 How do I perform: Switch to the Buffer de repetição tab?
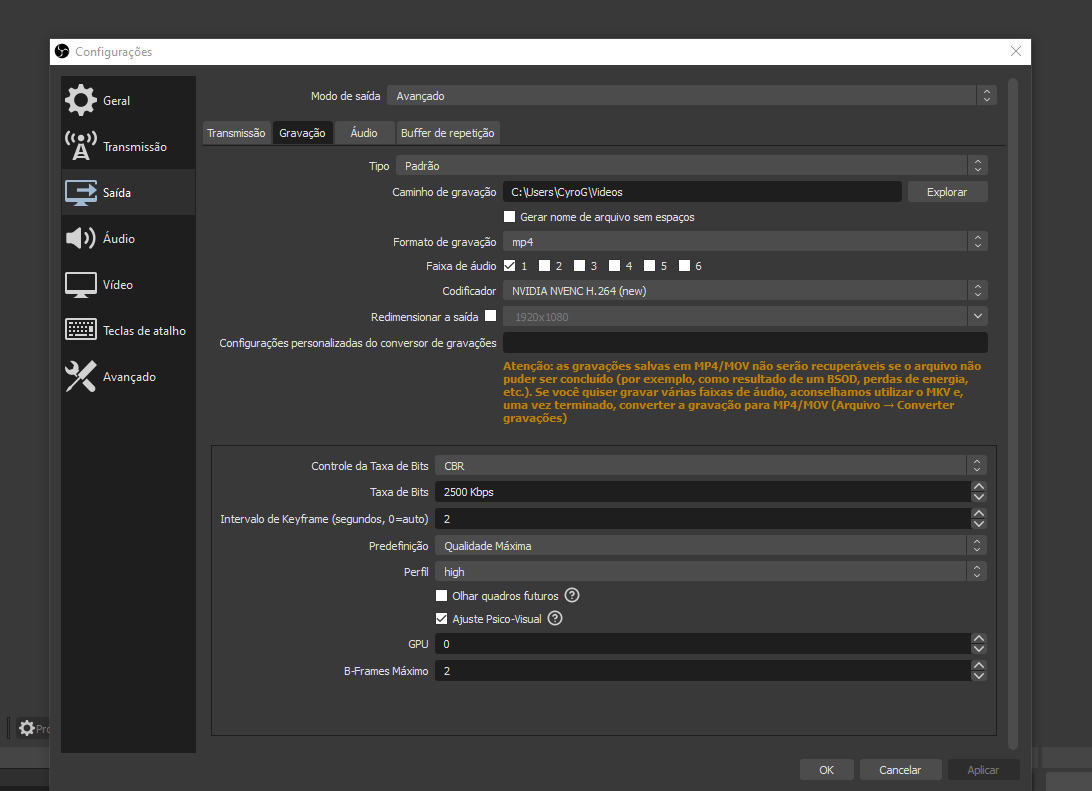pyautogui.click(x=448, y=133)
